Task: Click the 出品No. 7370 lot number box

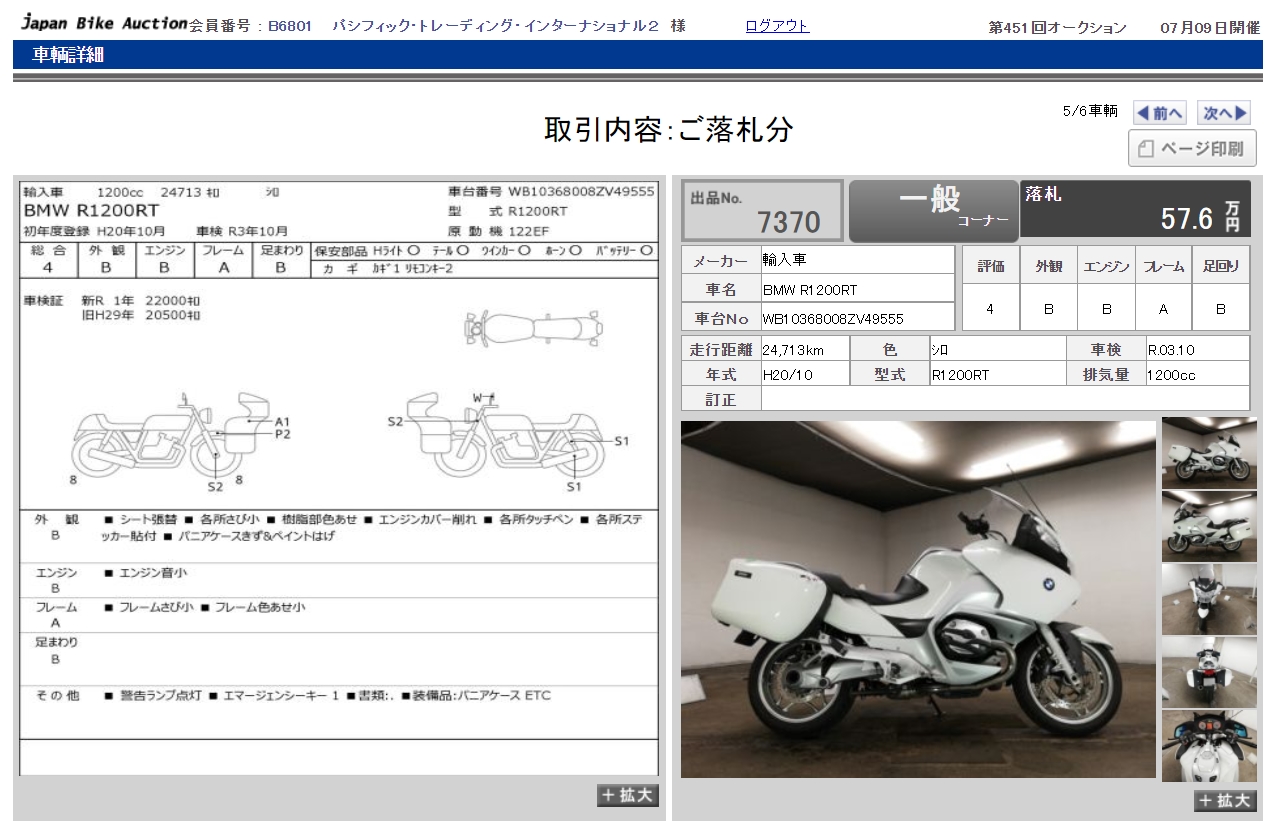Action: point(762,211)
